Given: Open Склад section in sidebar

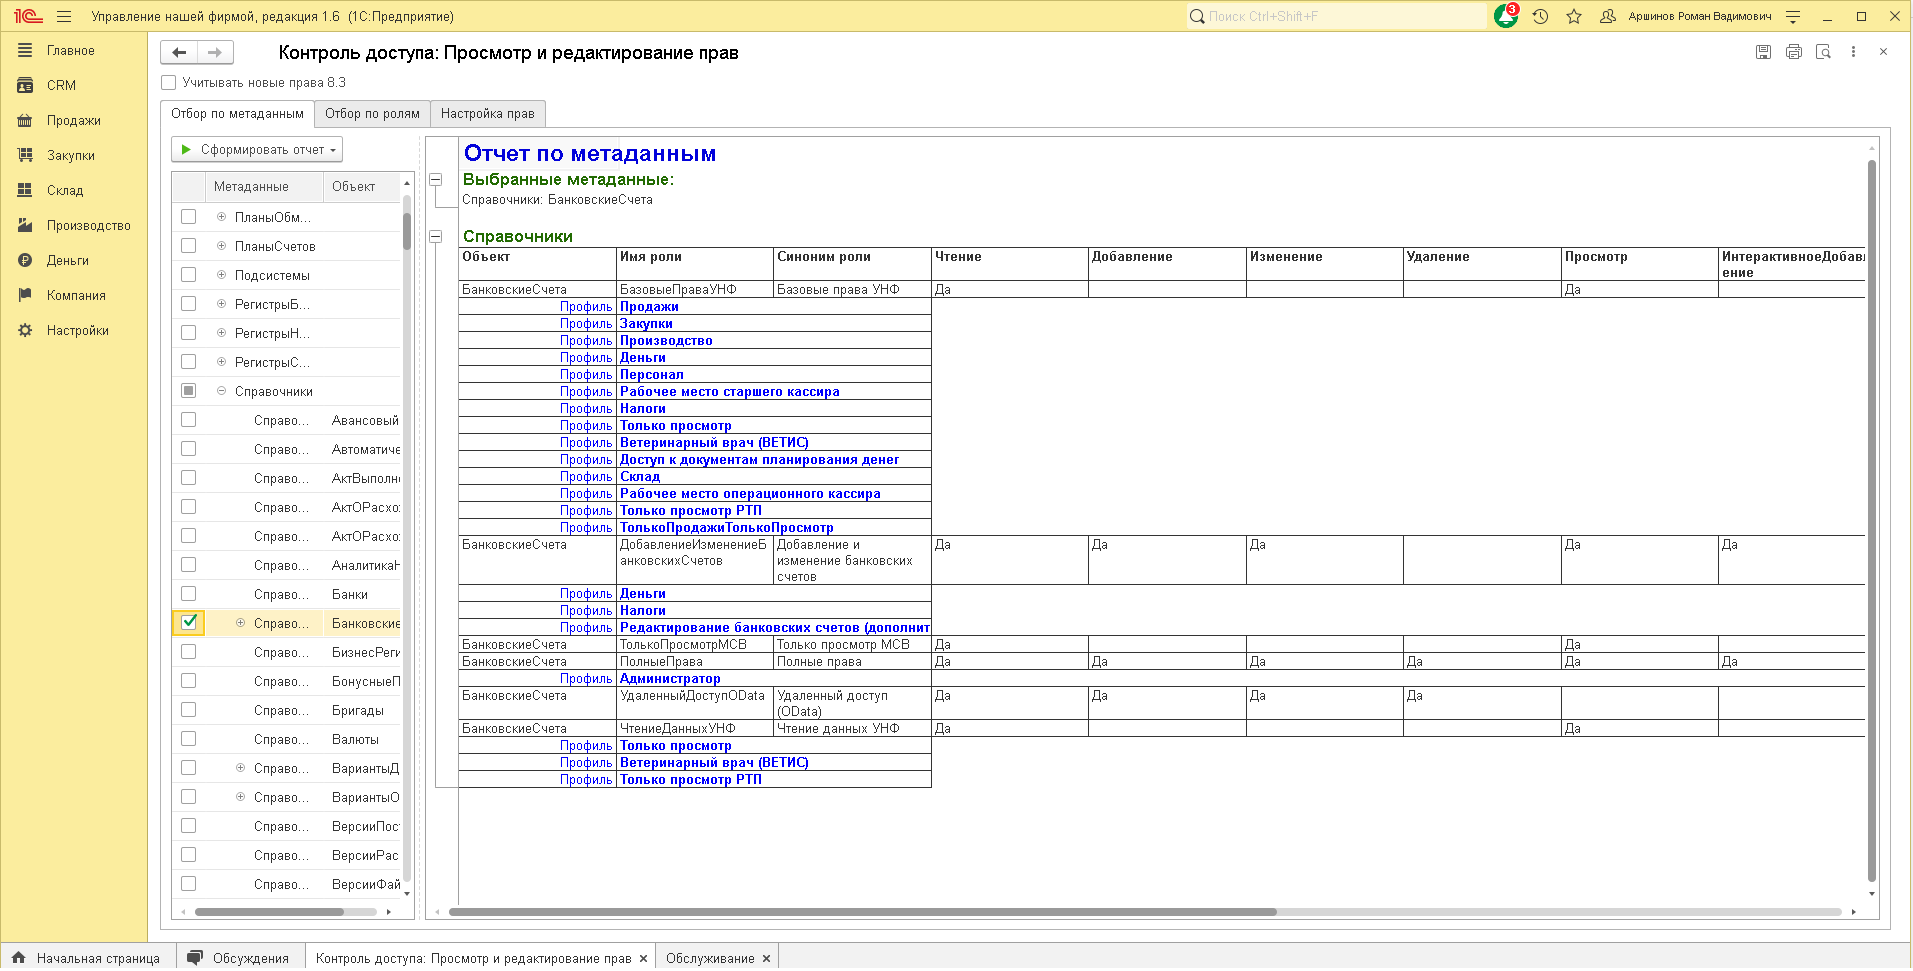Looking at the screenshot, I should tap(64, 190).
